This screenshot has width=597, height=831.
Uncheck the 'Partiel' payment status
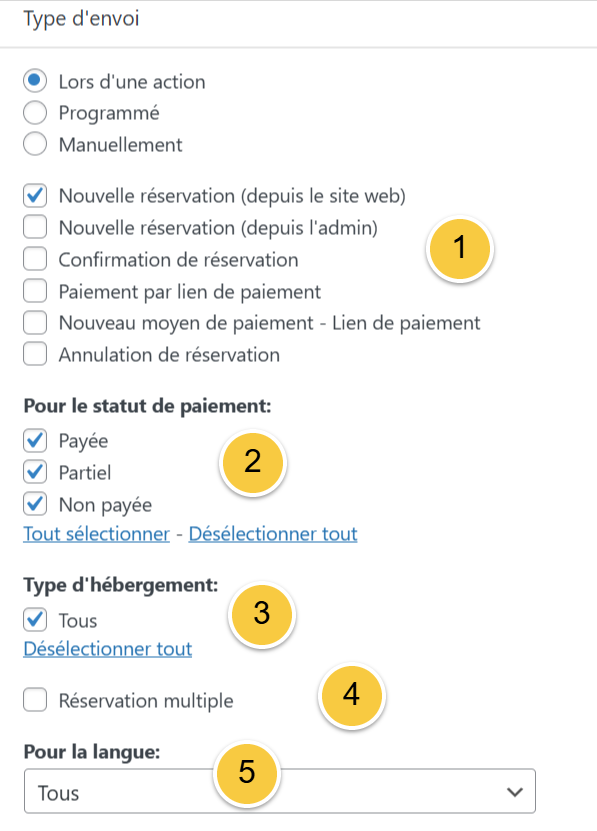coord(33,472)
